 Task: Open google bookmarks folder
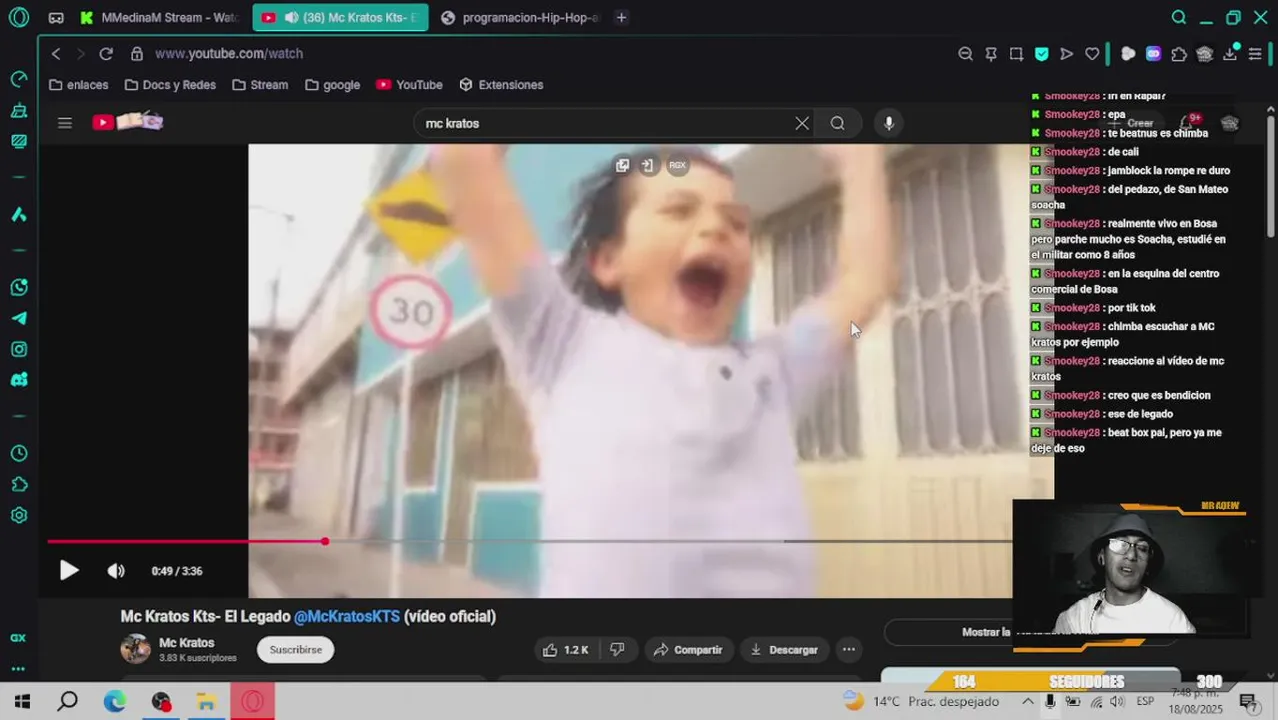(332, 85)
